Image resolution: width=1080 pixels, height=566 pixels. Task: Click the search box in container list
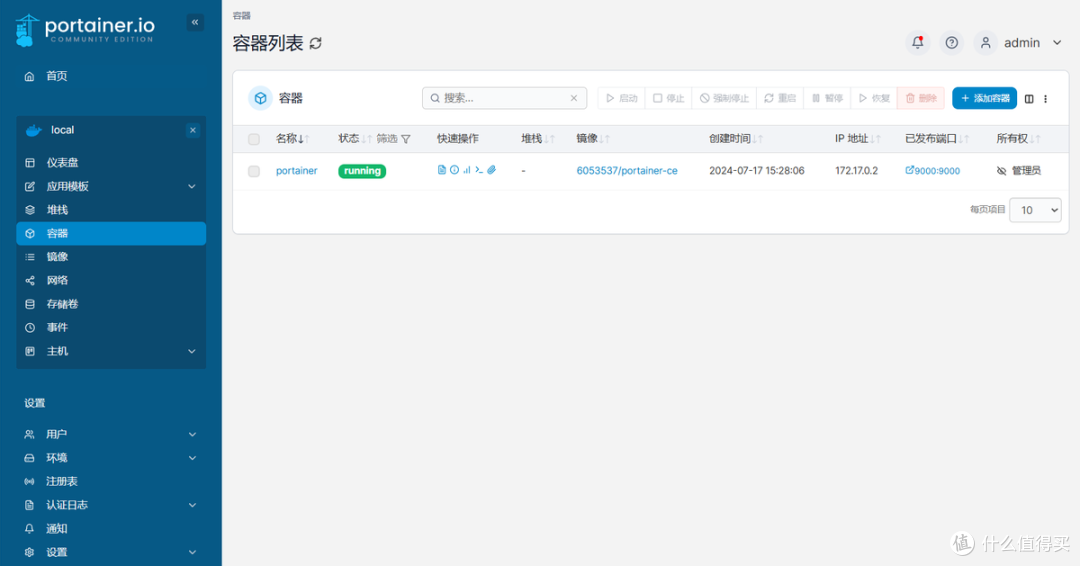(504, 98)
